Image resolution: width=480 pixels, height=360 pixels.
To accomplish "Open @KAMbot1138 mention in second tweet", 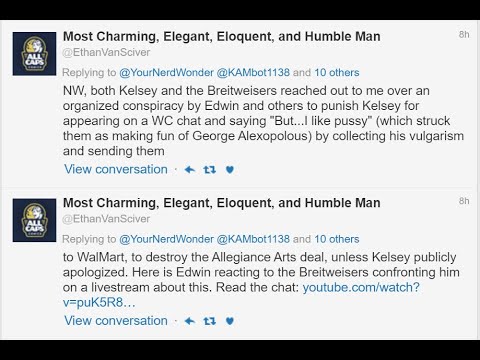I will tap(253, 239).
